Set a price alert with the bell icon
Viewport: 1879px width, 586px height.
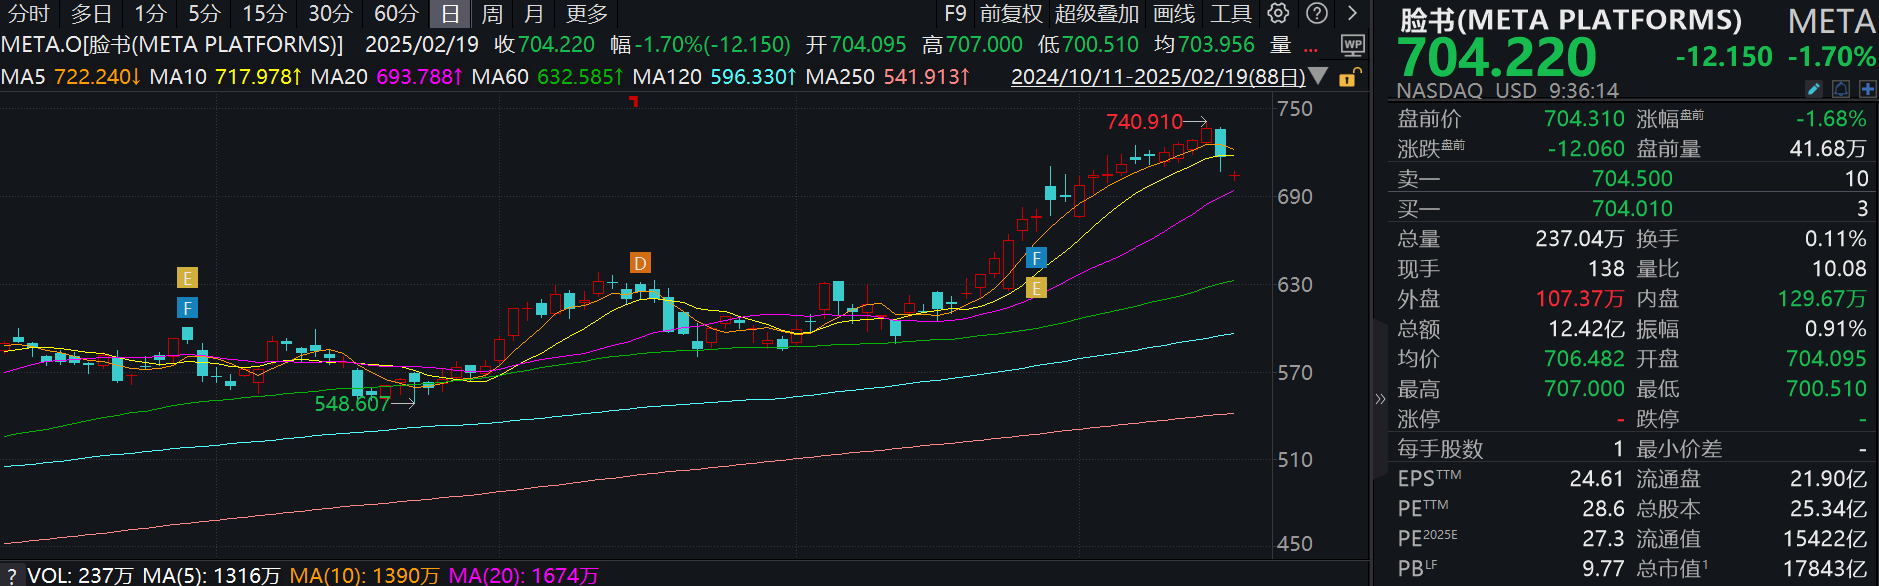(x=1841, y=89)
